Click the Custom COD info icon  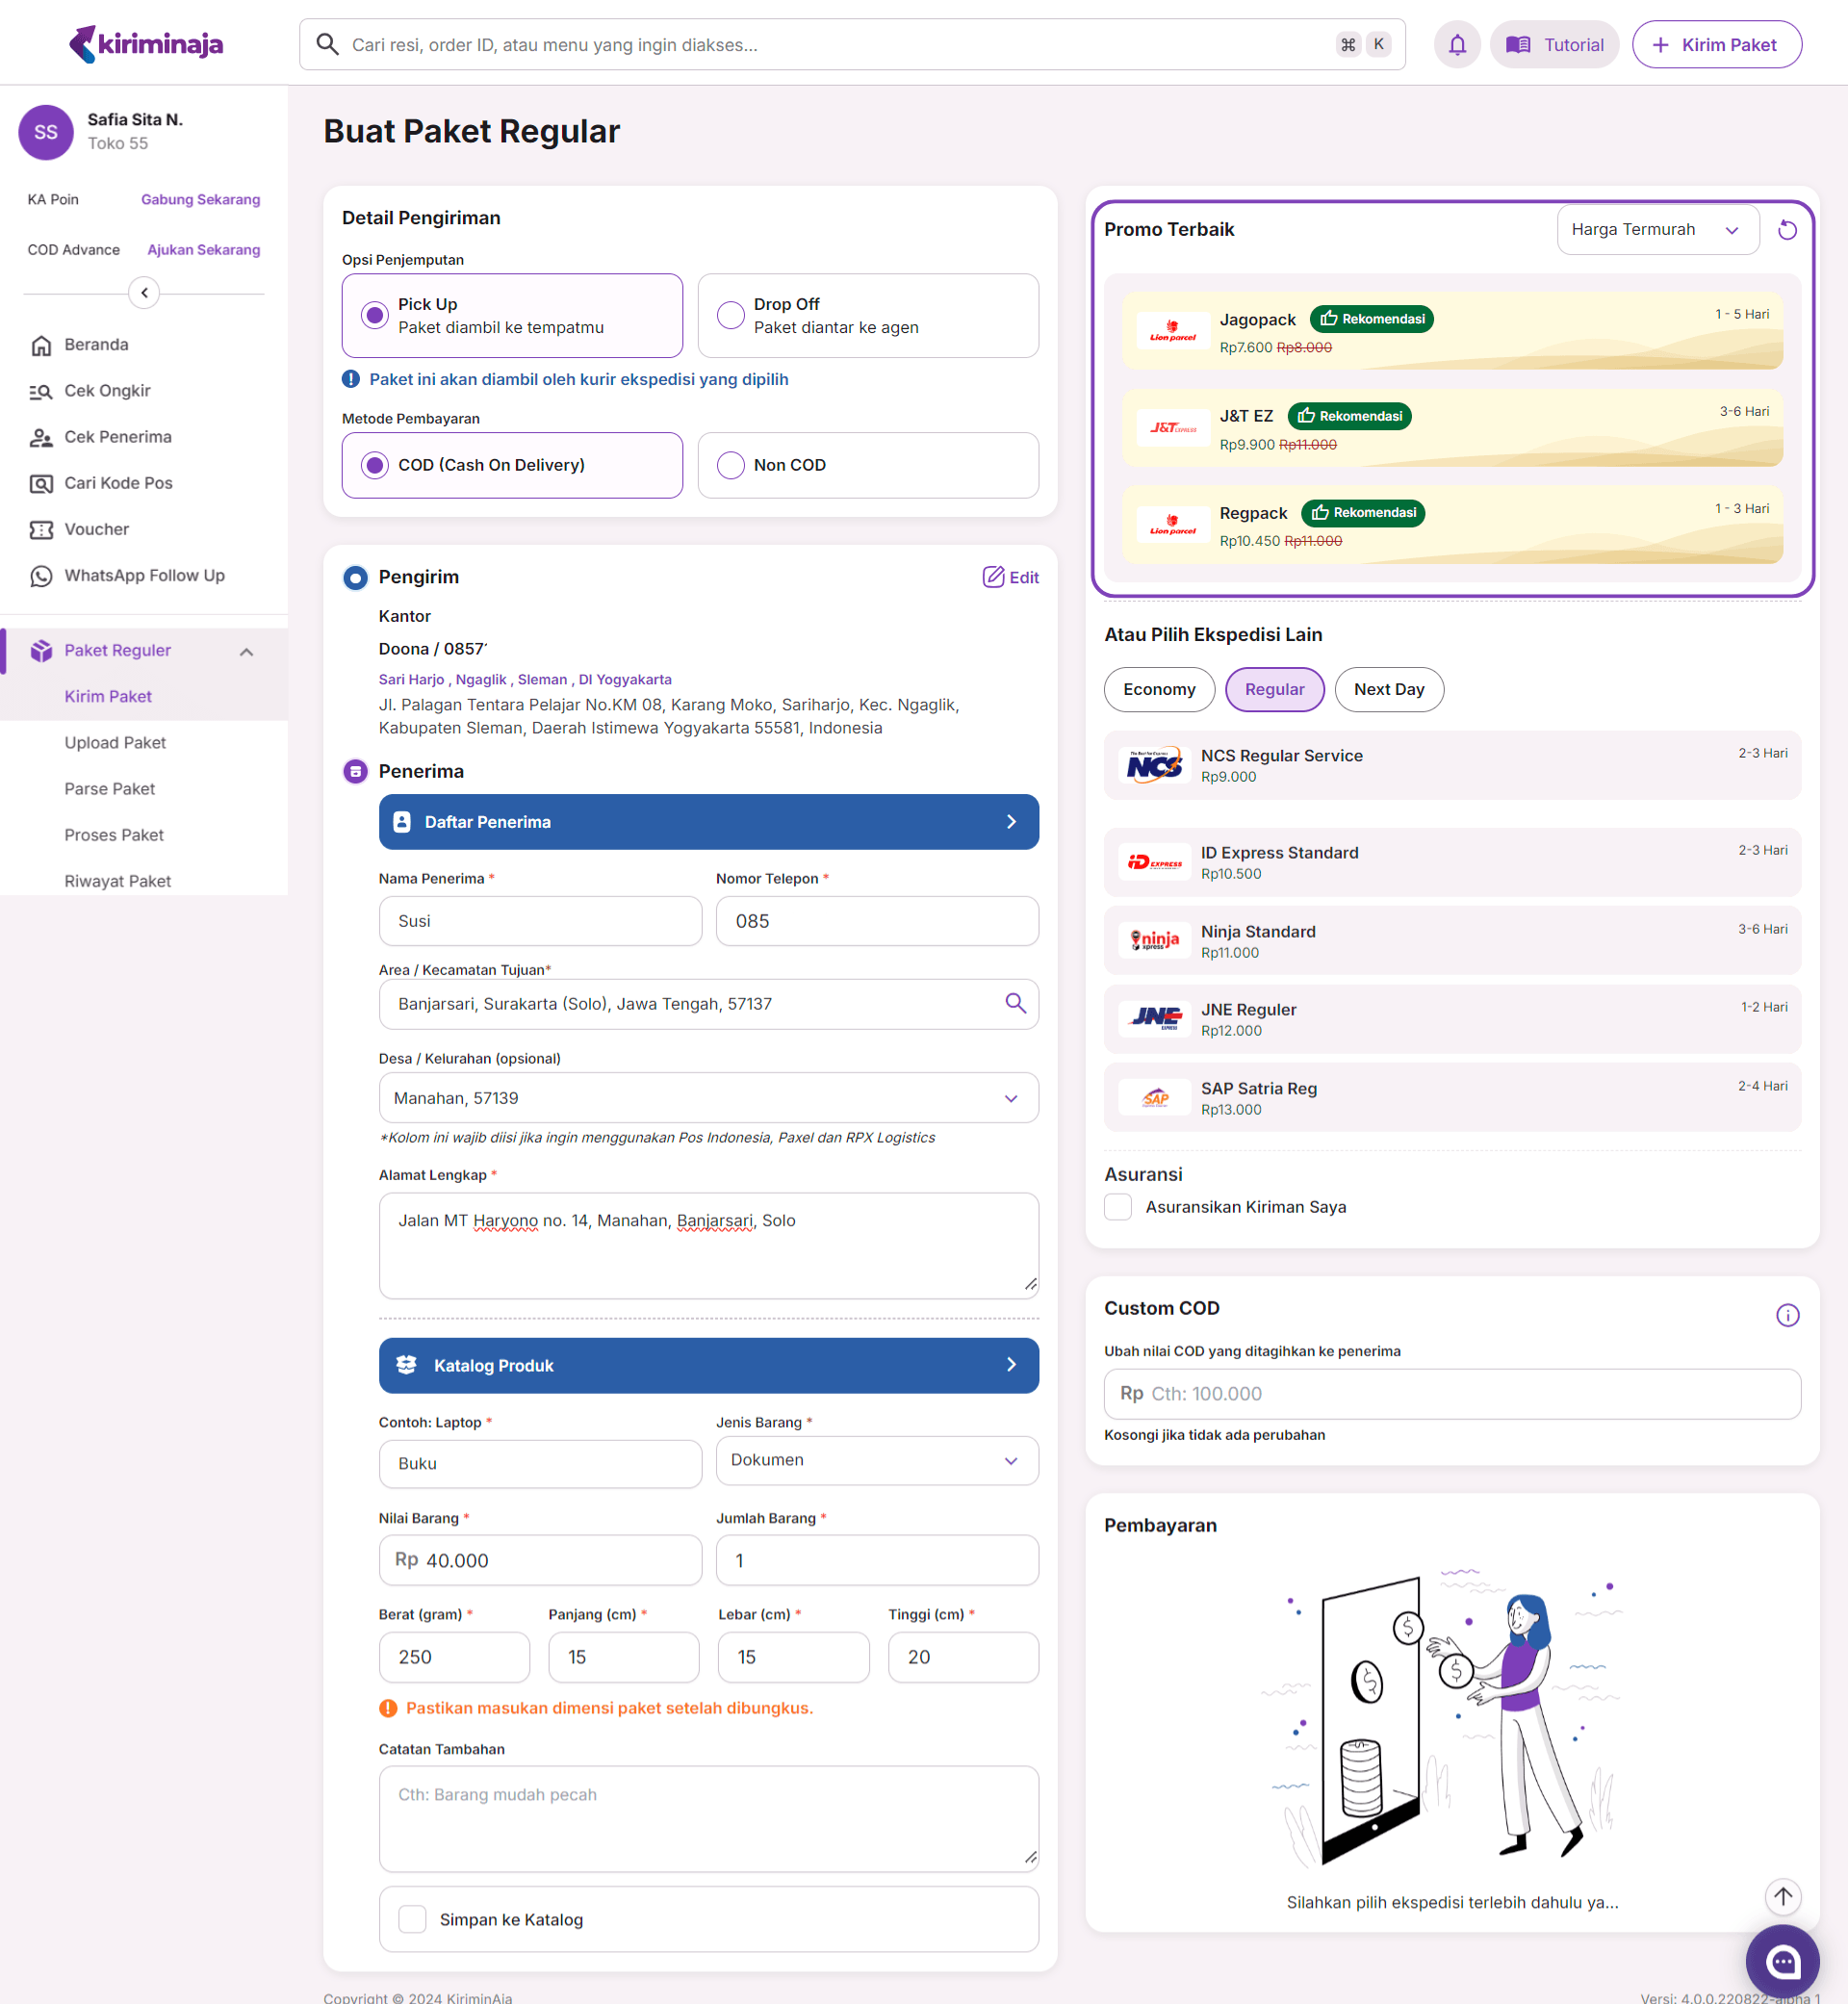tap(1787, 1315)
